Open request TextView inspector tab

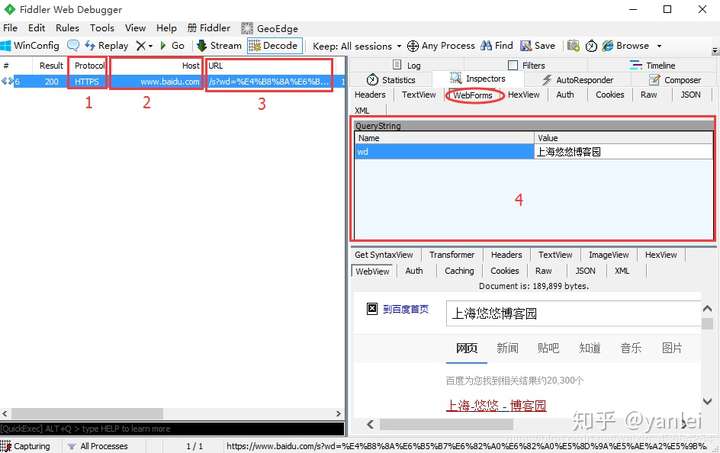[x=419, y=95]
